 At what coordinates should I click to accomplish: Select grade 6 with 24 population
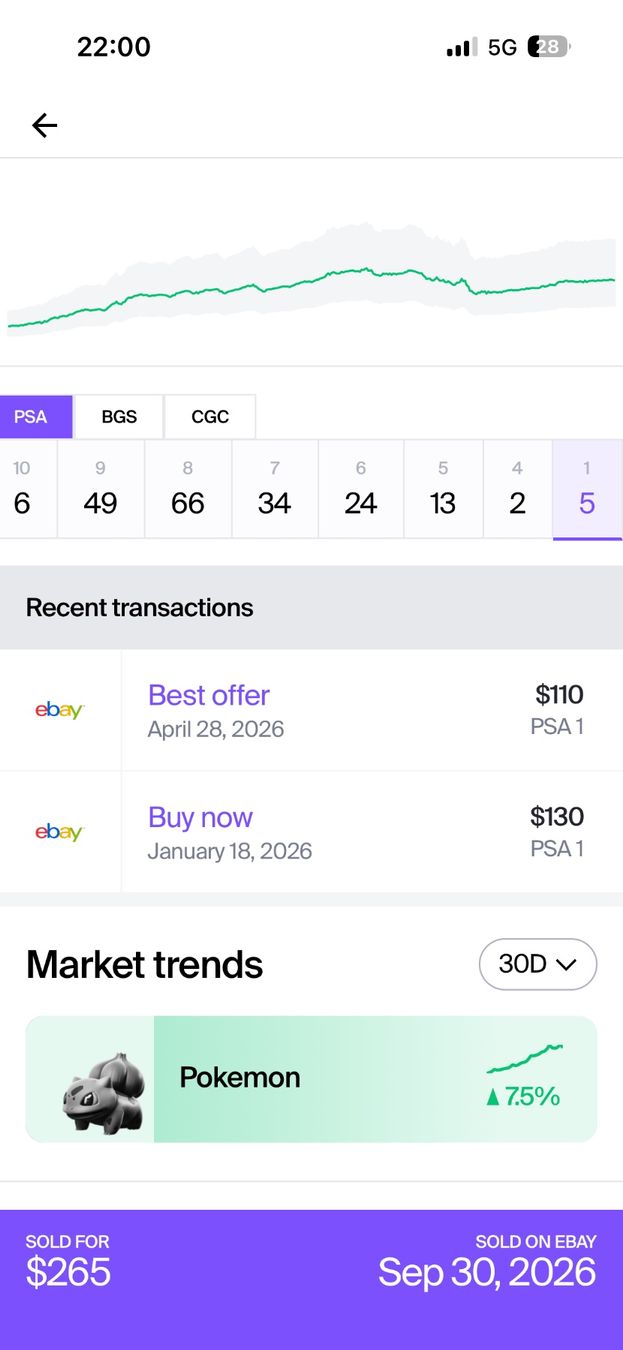tap(361, 490)
